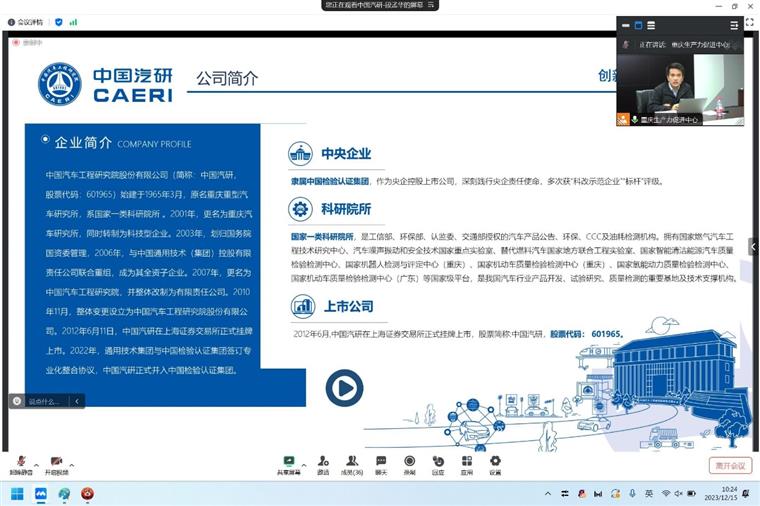Open the notification bell in taskbar
Screen dimensions: 760x506
point(746,494)
